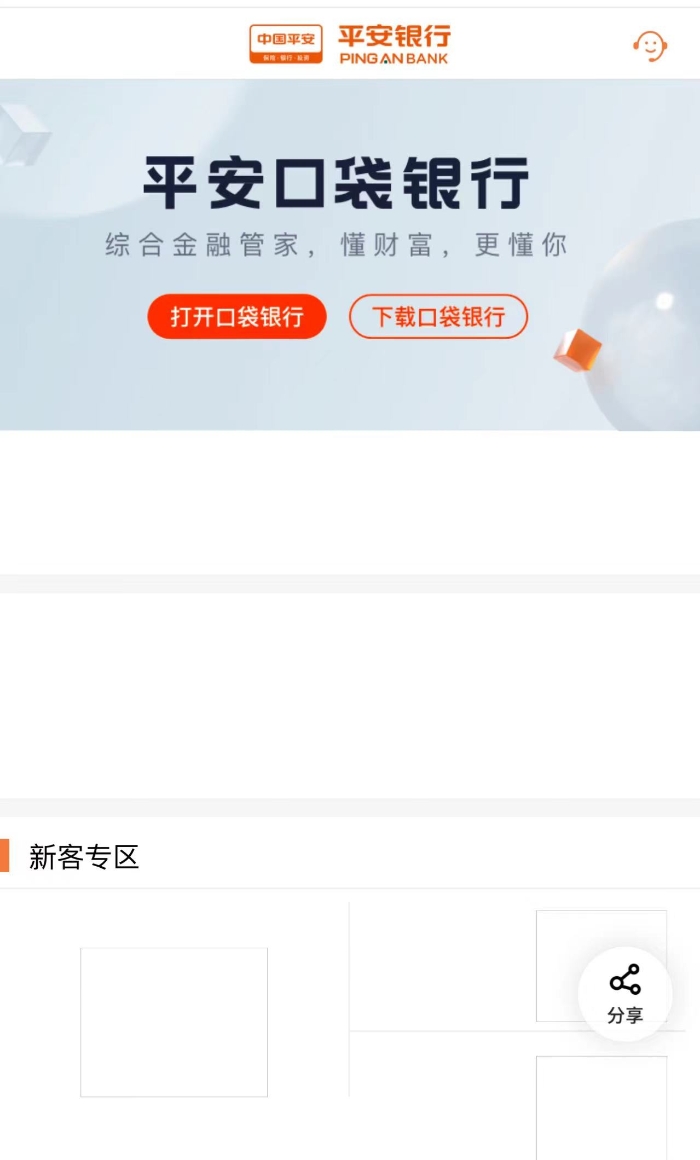Click the slogan 综合金融管家，懂财富，更懂你
The image size is (700, 1160).
(337, 244)
